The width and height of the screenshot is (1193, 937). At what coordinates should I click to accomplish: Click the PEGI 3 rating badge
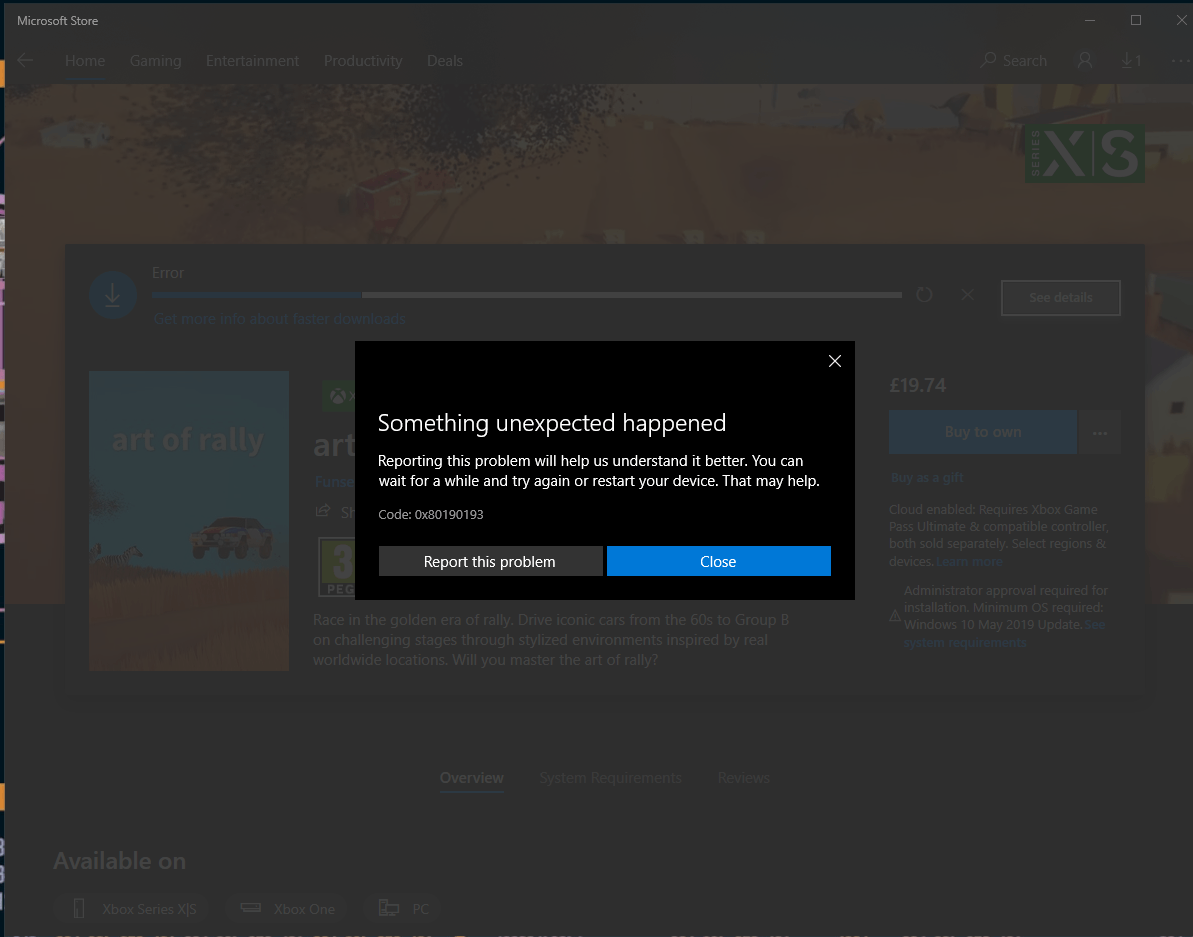pos(337,567)
